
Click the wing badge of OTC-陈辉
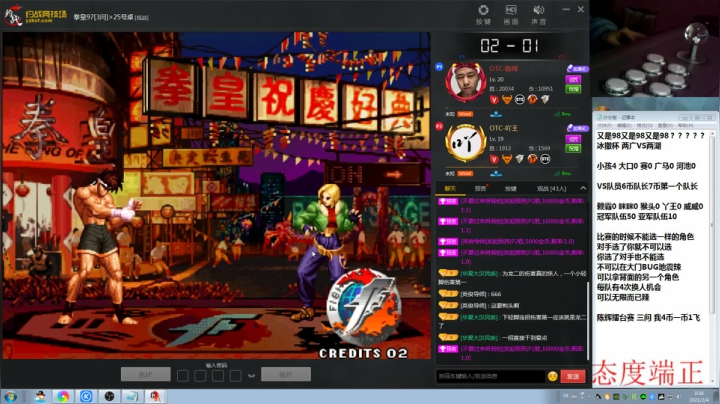pos(545,99)
